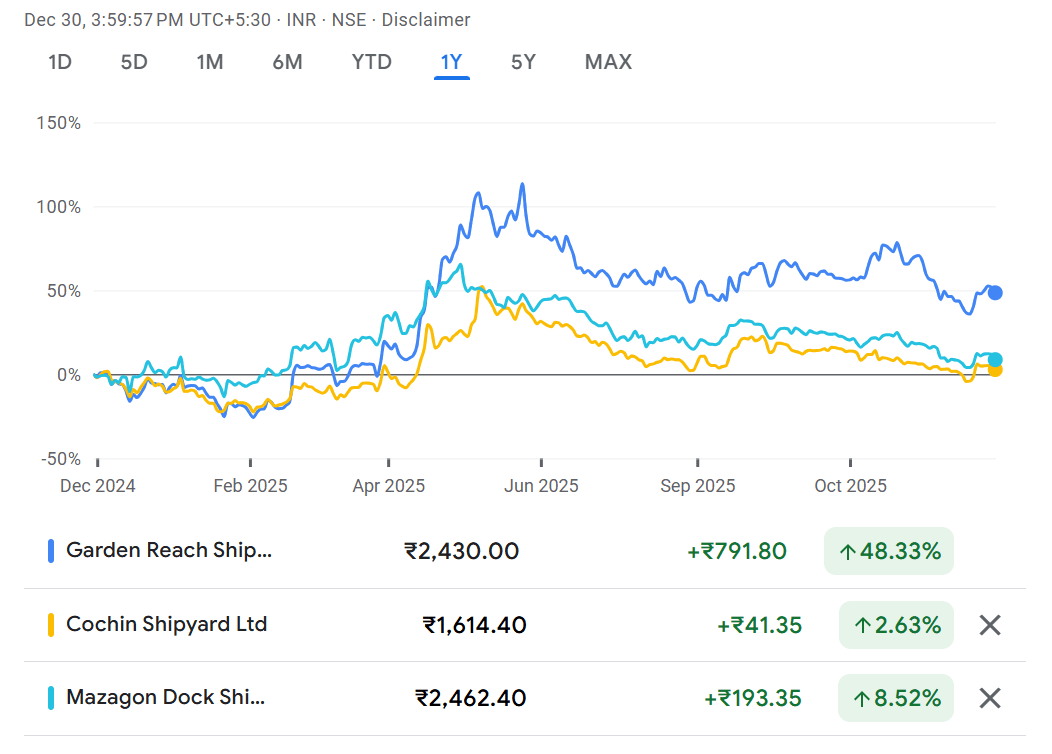Click the blue Garden Reach color marker
Image resolution: width=1052 pixels, height=754 pixels.
[51, 550]
